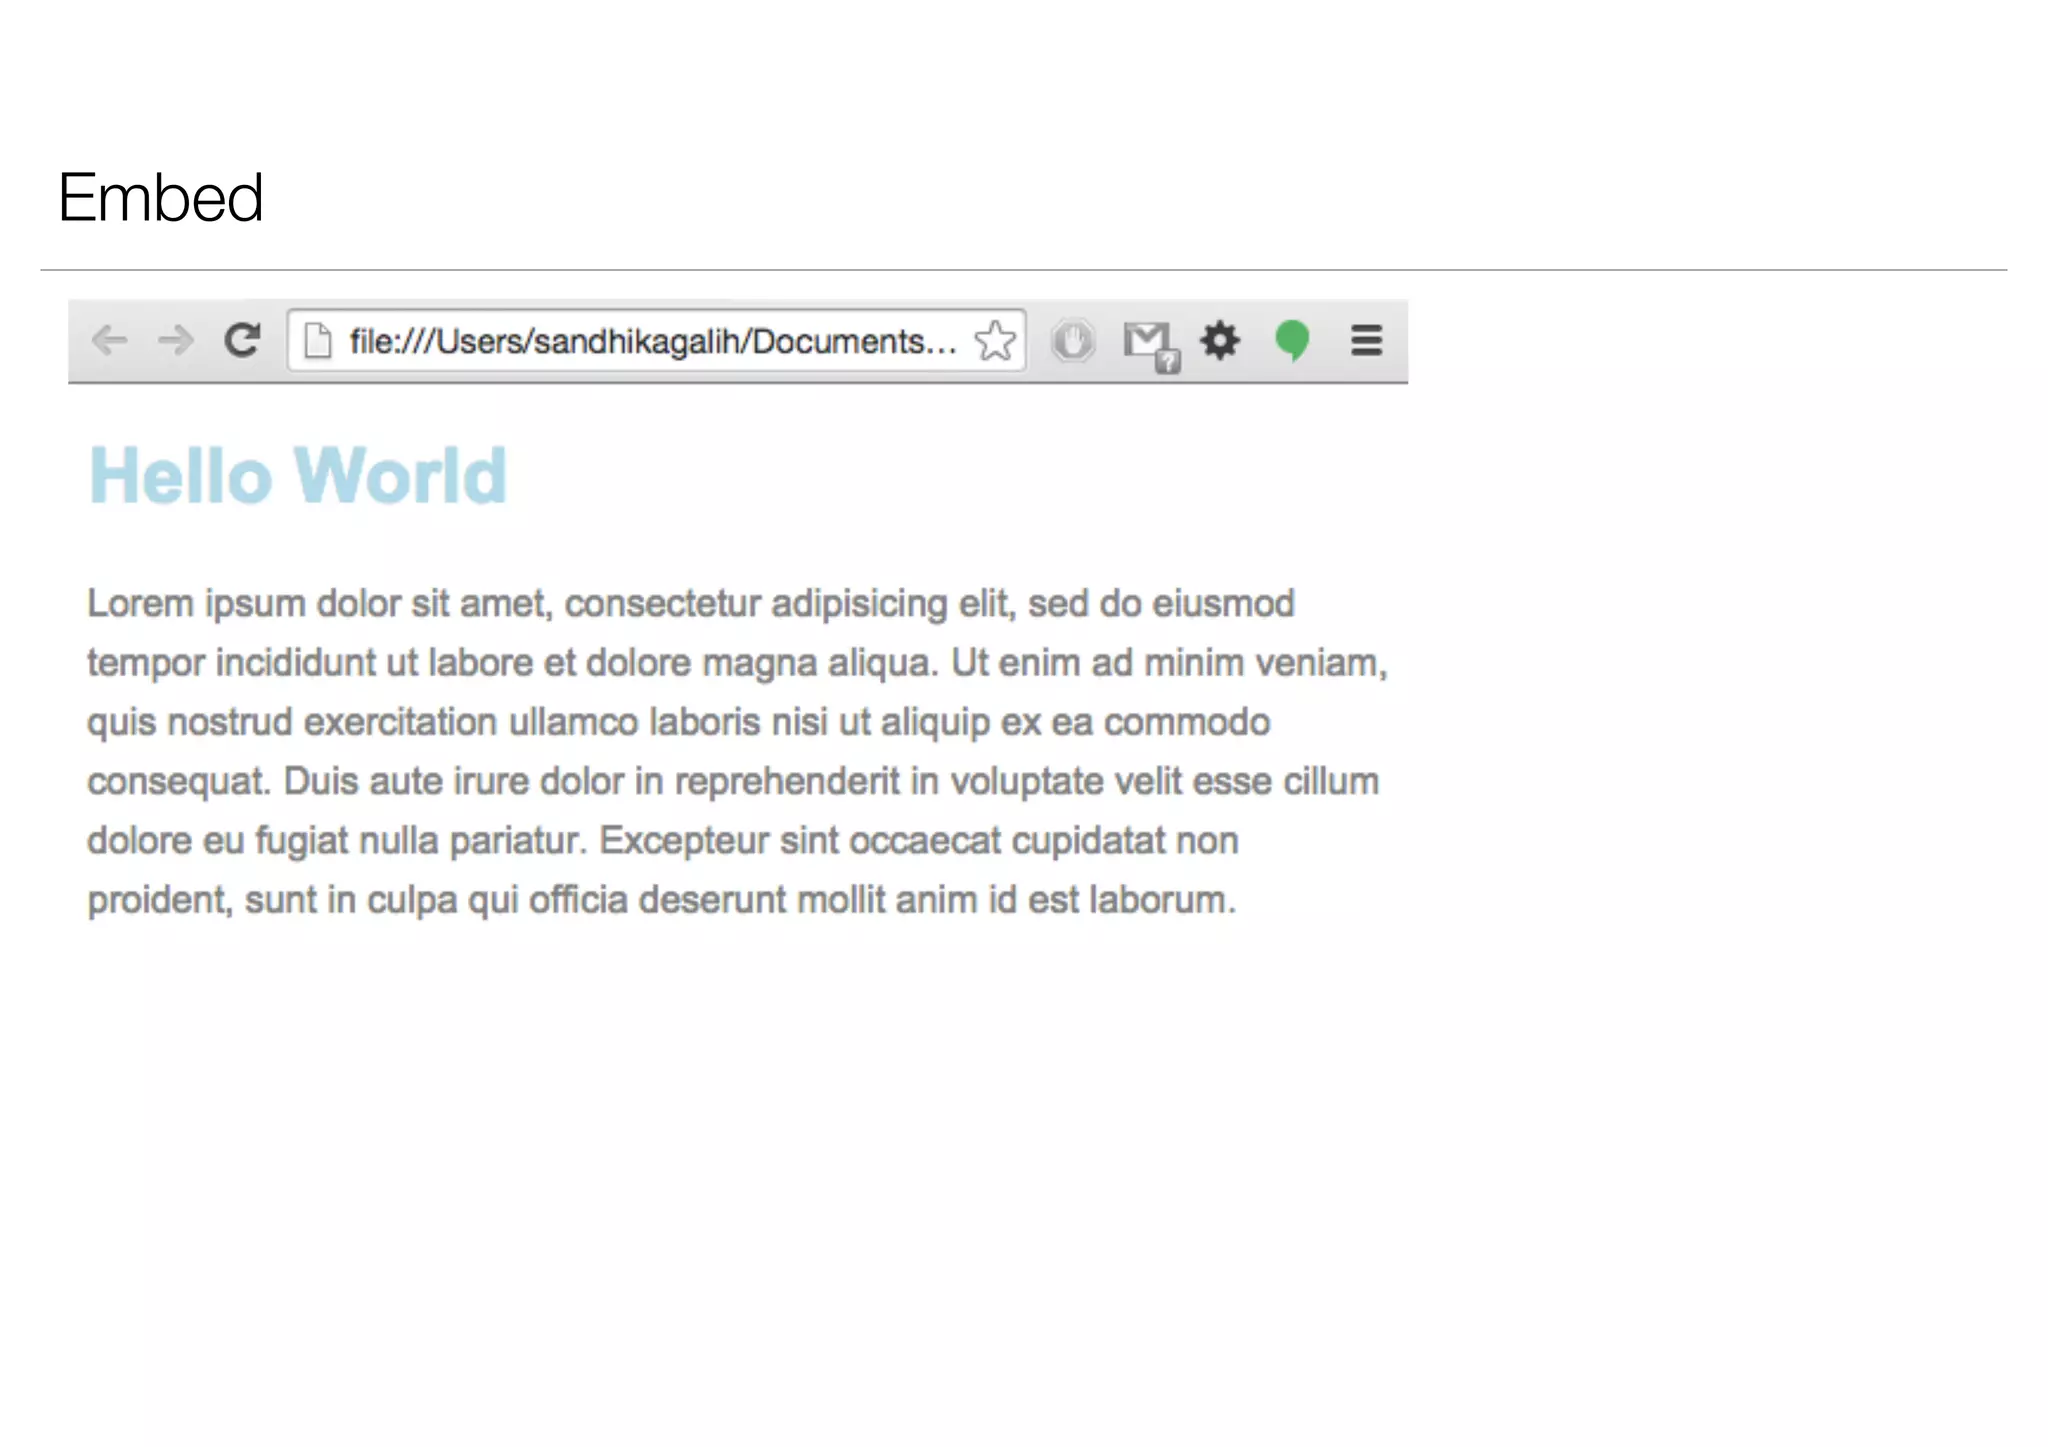2048x1447 pixels.
Task: Click the browser forward arrow
Action: pos(176,341)
